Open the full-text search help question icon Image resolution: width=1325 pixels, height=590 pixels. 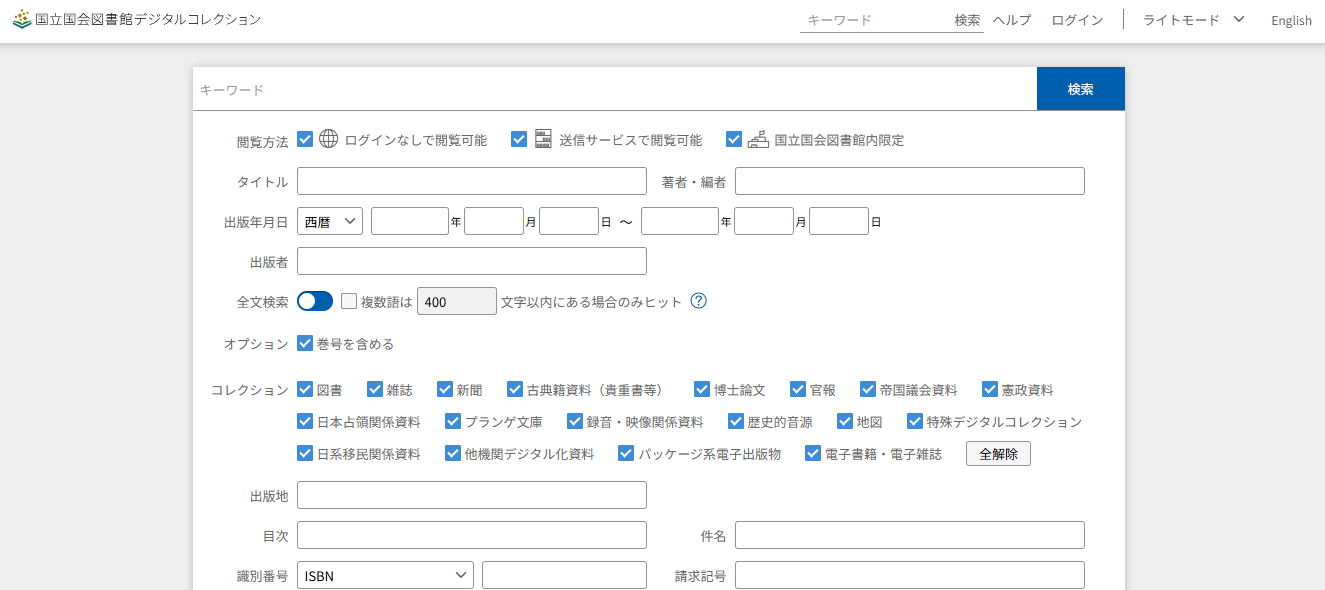699,301
